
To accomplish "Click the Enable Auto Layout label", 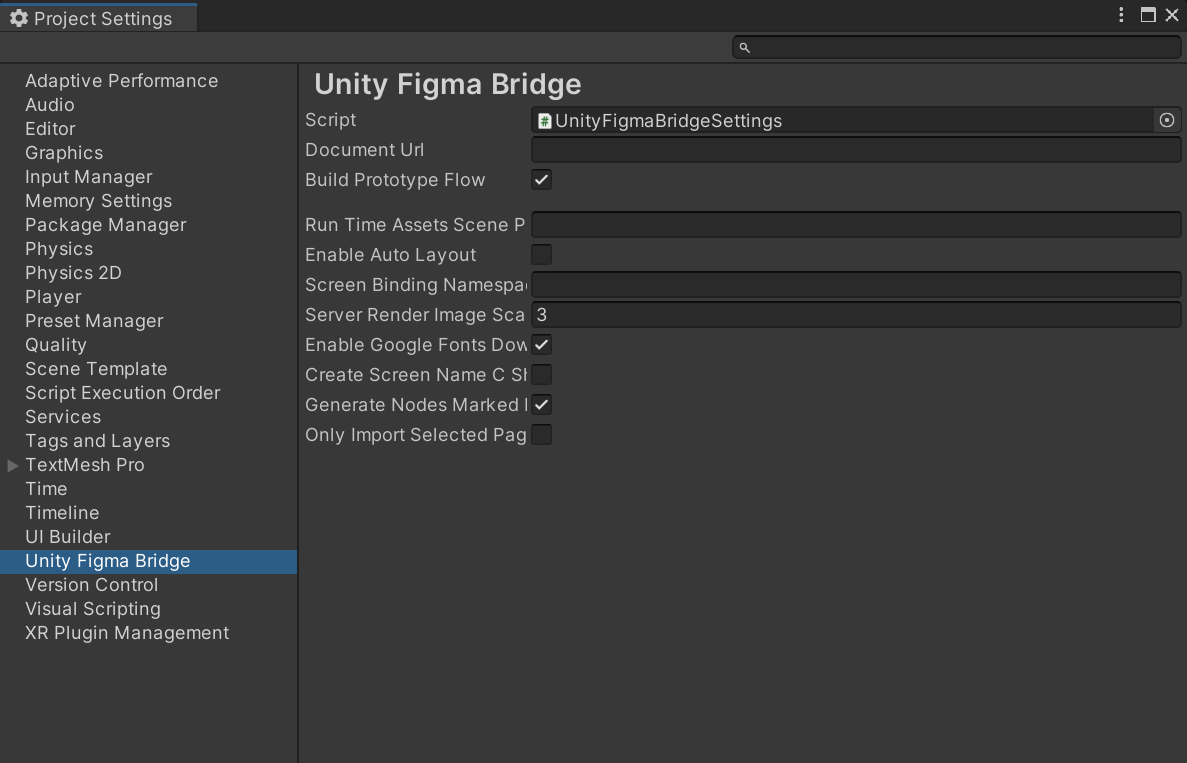I will pyautogui.click(x=391, y=255).
